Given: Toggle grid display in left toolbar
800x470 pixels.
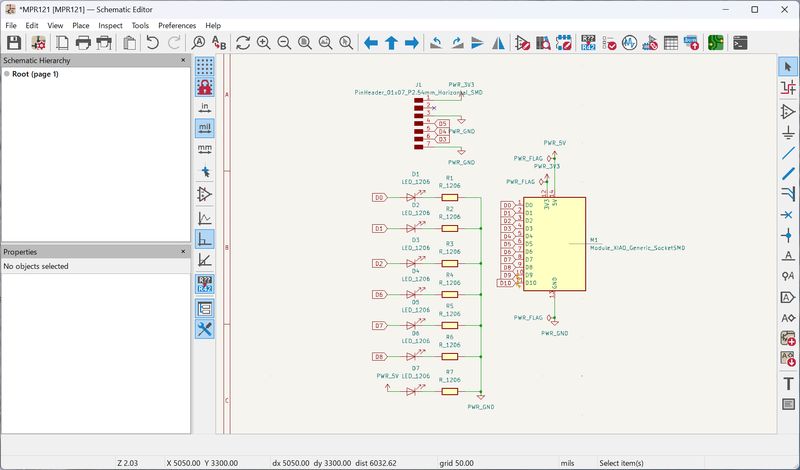Looking at the screenshot, I should pyautogui.click(x=205, y=66).
